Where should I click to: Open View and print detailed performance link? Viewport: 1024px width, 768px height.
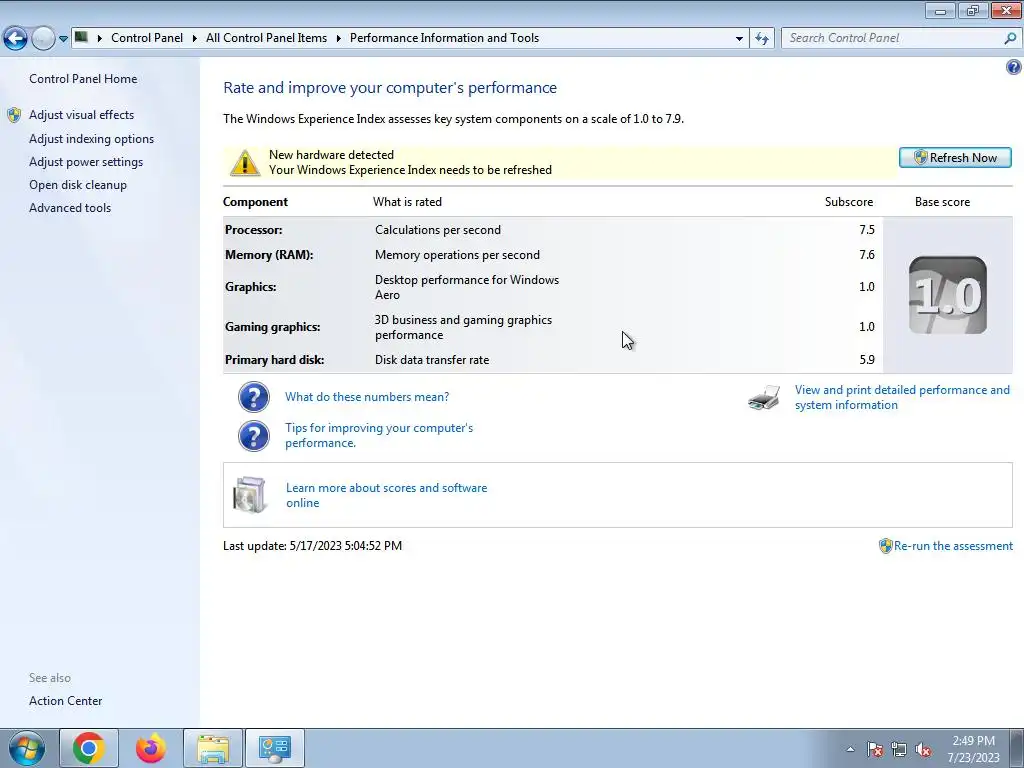pyautogui.click(x=902, y=397)
